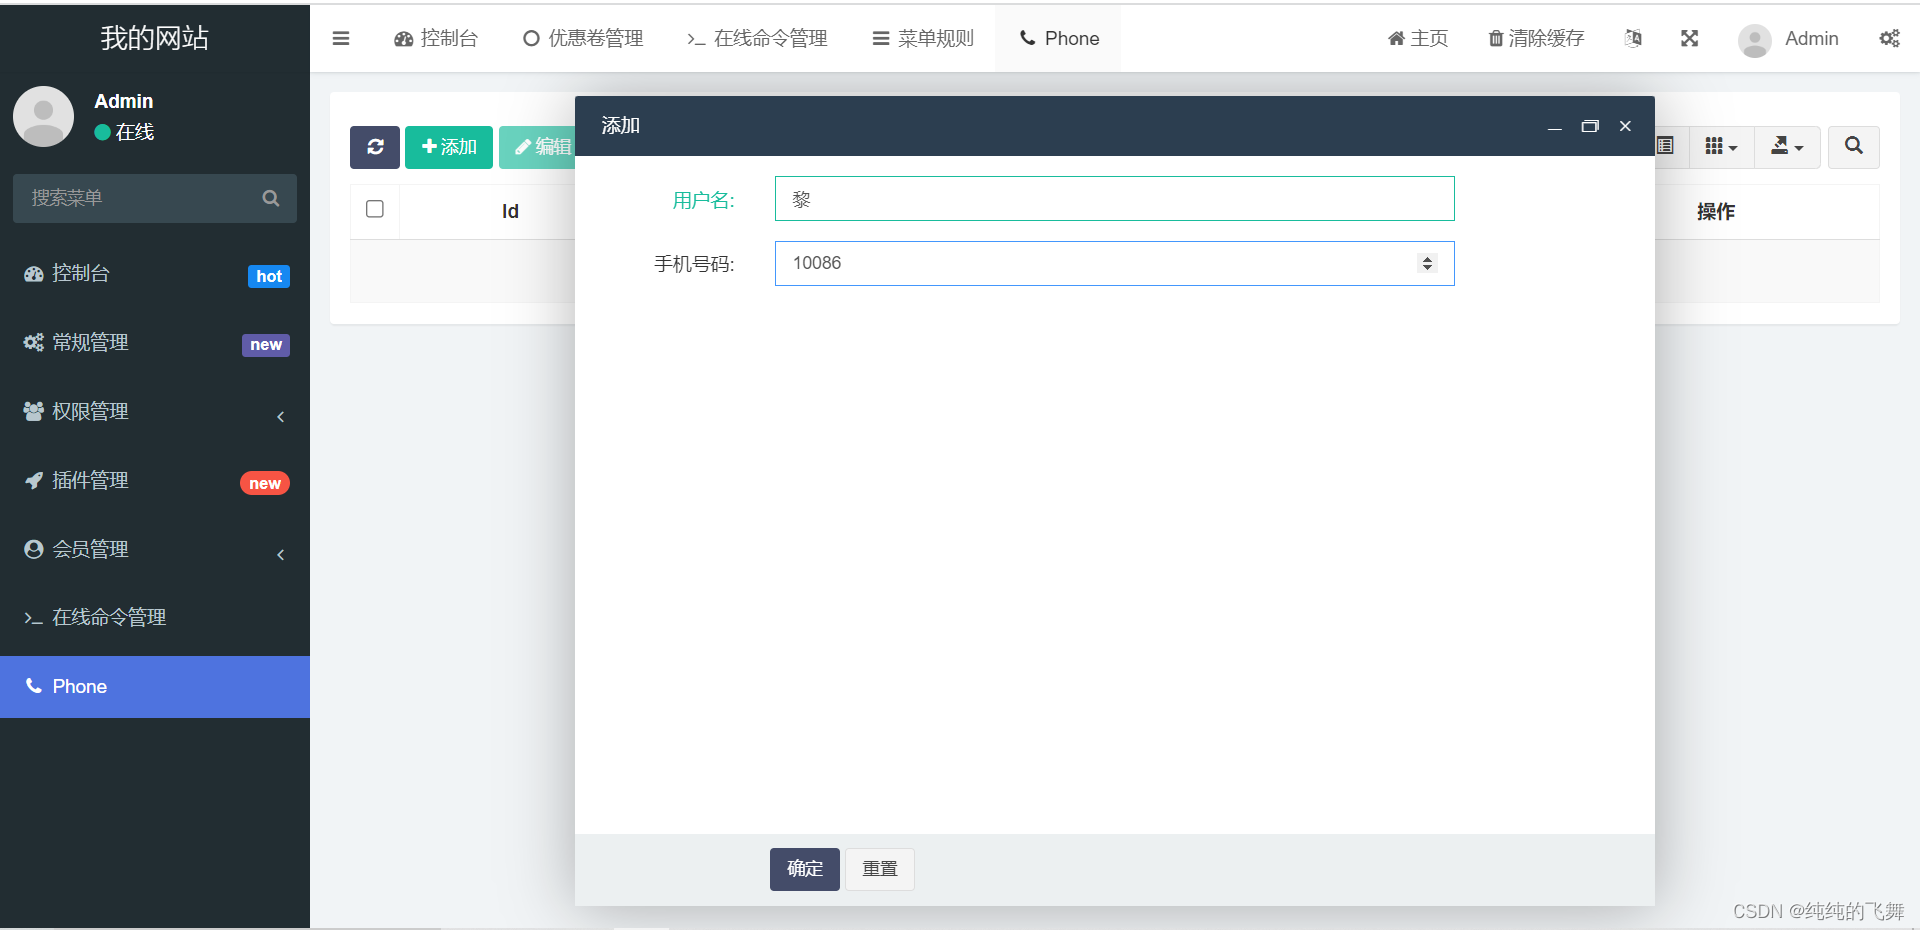Click the gear settings icon at top right
The image size is (1920, 930).
click(1890, 38)
